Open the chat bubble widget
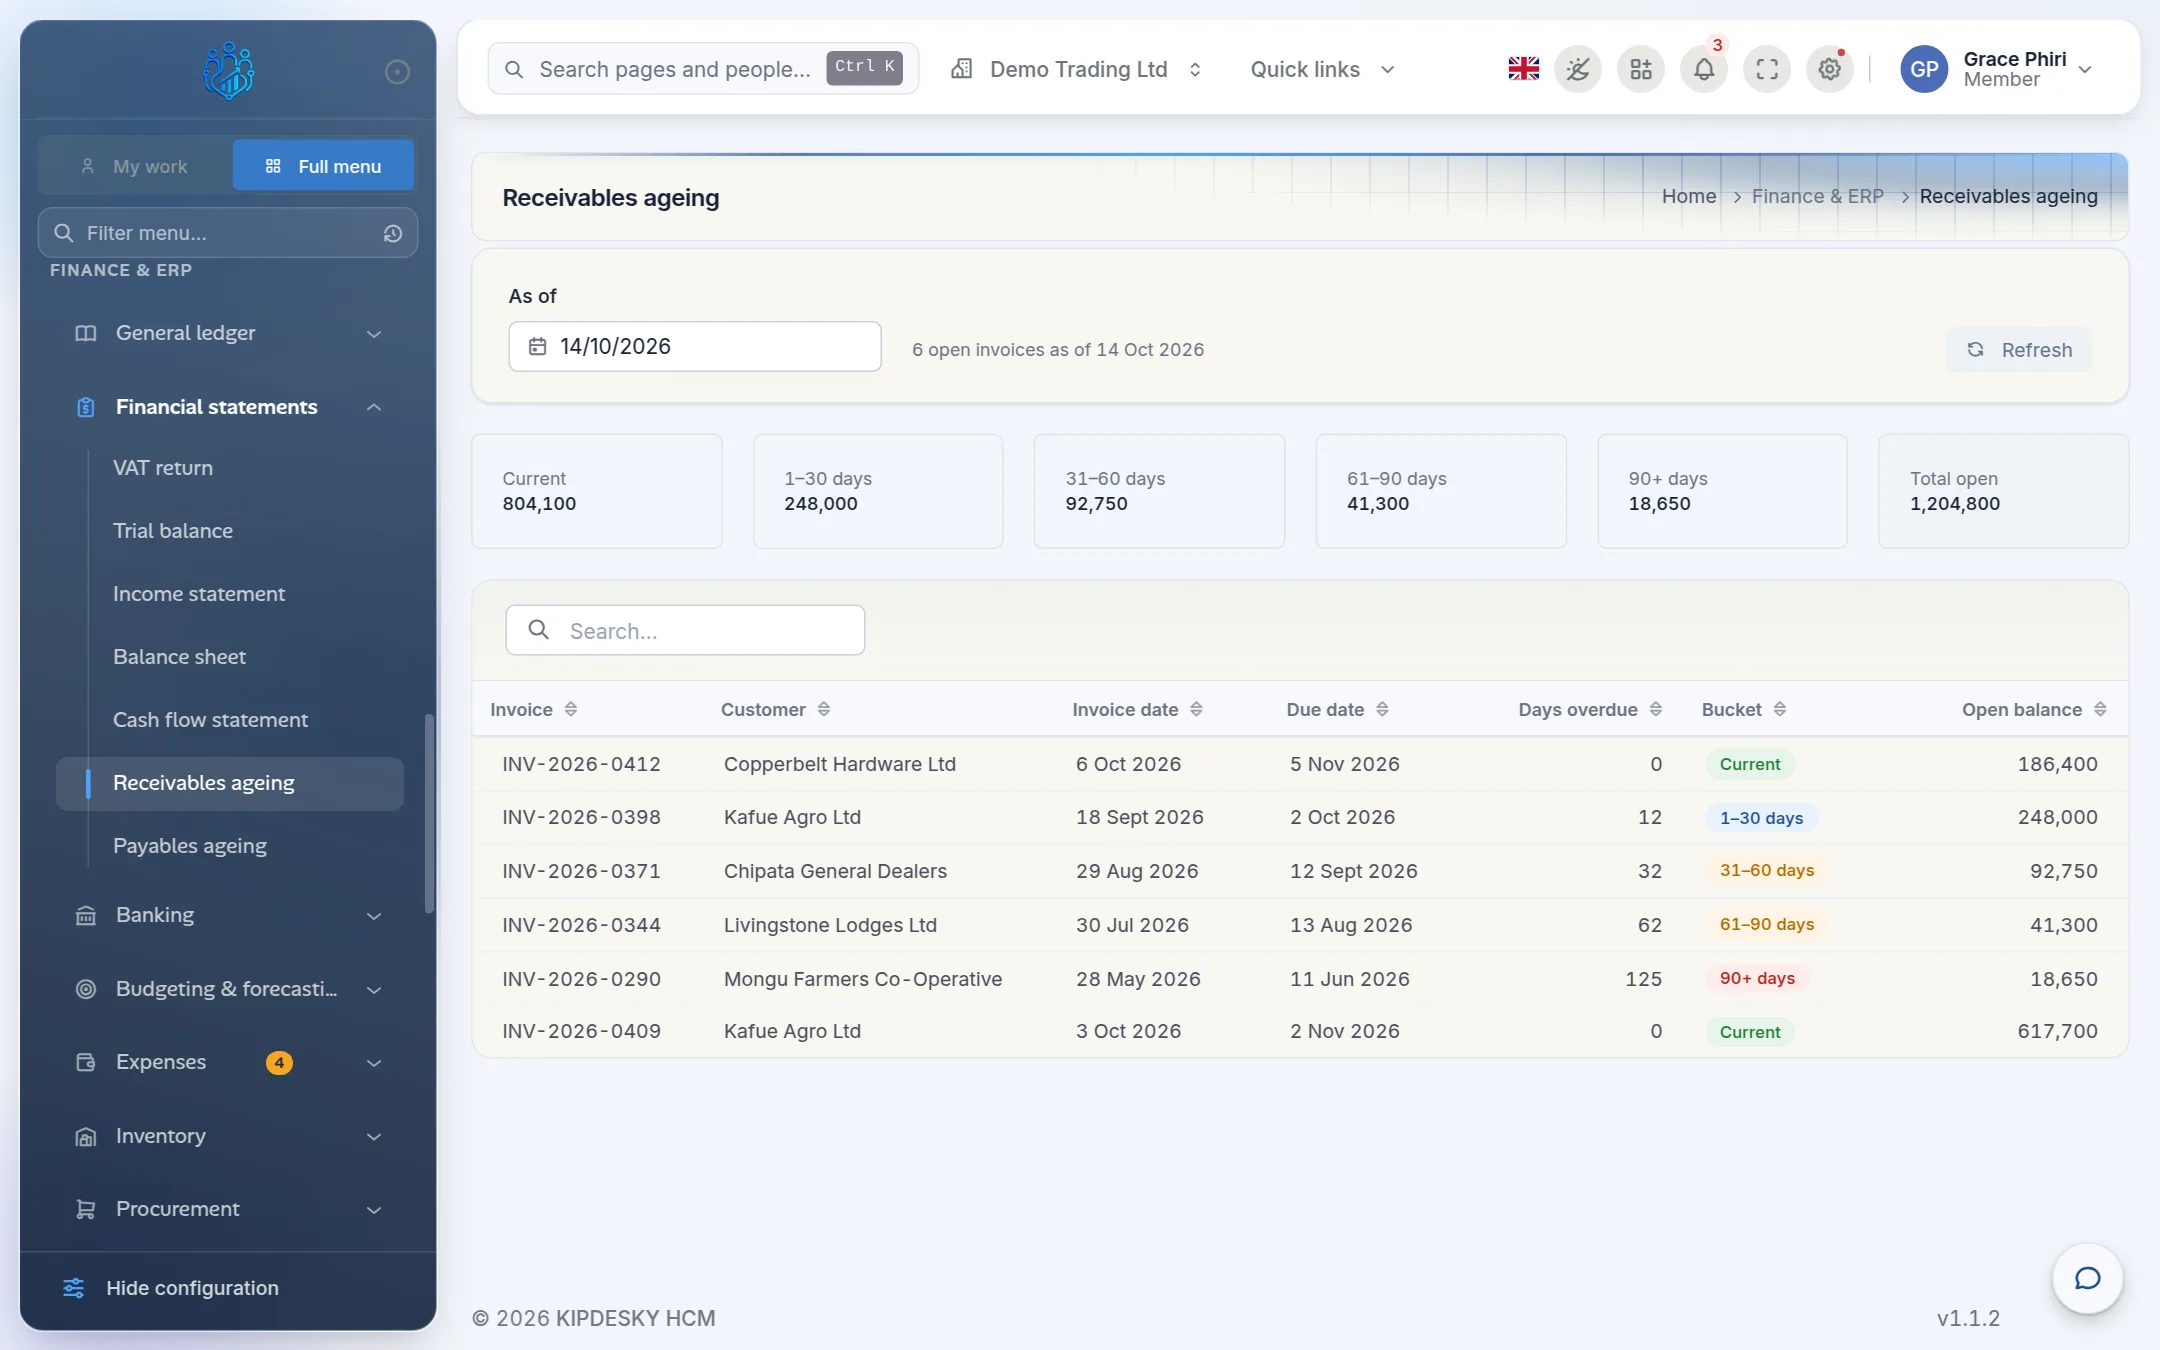Image resolution: width=2160 pixels, height=1350 pixels. pyautogui.click(x=2087, y=1278)
